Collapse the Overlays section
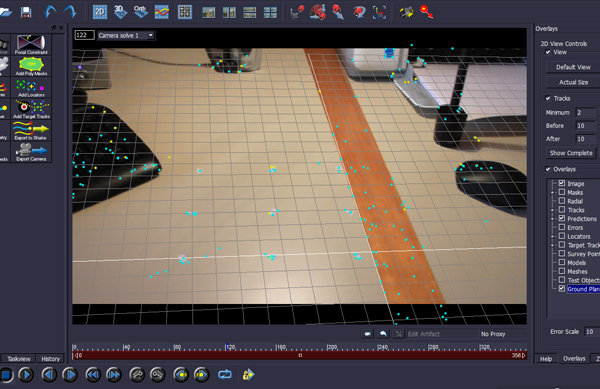600x389 pixels. tap(548, 169)
